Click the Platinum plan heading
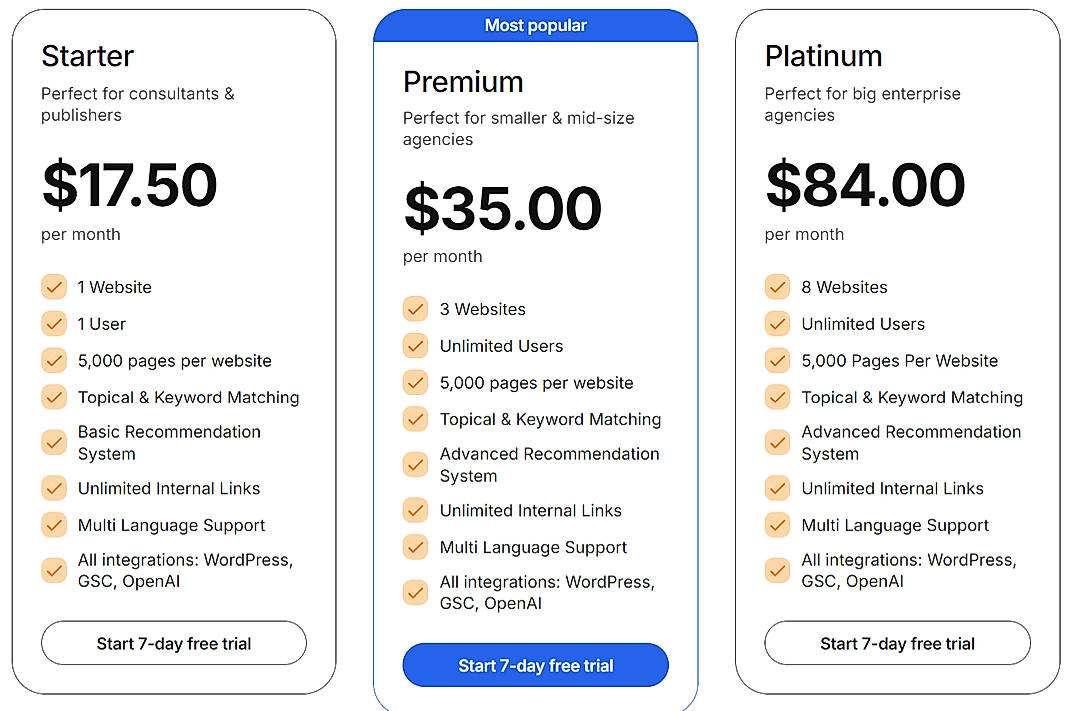The width and height of the screenshot is (1070, 711). point(823,57)
